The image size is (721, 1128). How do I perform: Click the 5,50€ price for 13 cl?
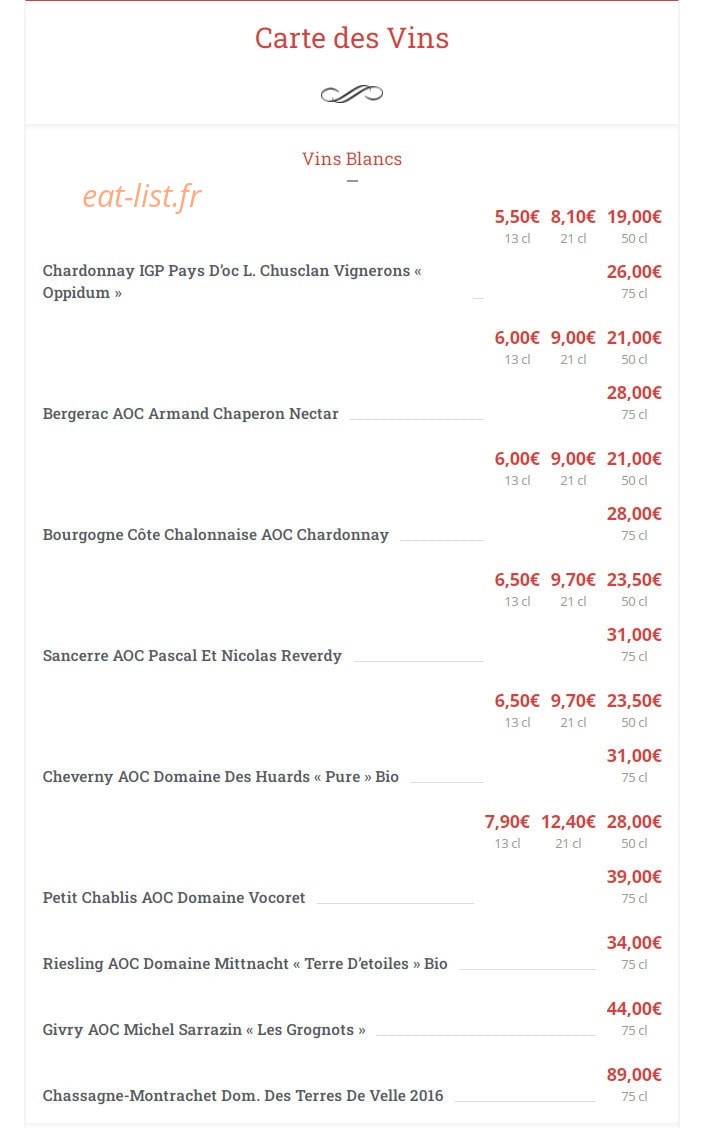point(517,217)
